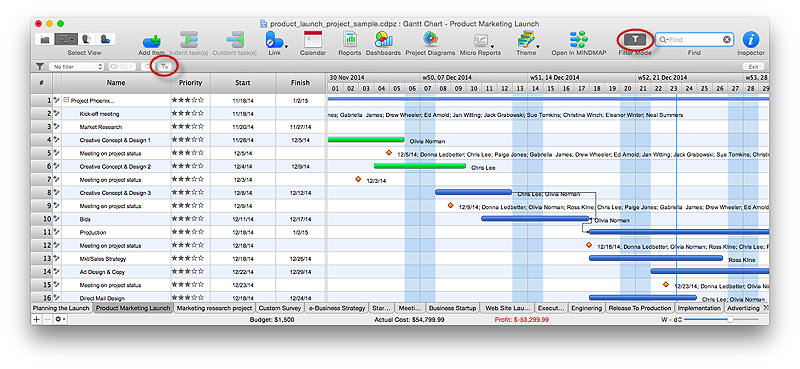Select the single resource view icon
The width and height of the screenshot is (800, 369).
pyautogui.click(x=86, y=39)
